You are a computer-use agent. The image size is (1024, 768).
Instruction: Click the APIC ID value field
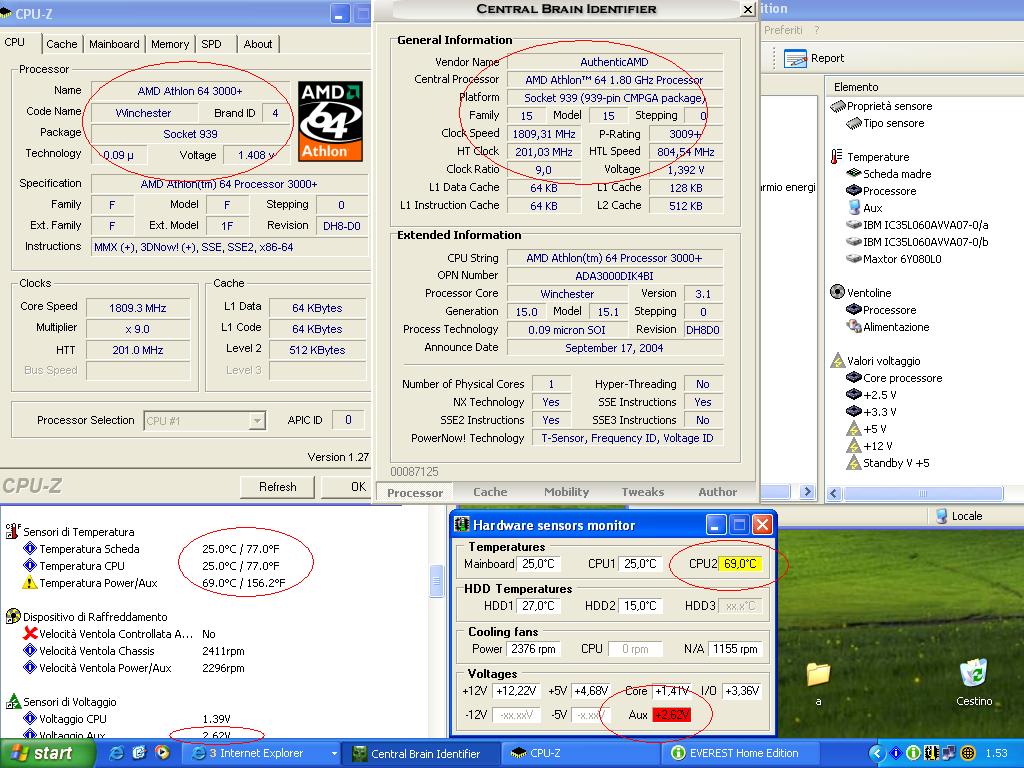tap(348, 420)
